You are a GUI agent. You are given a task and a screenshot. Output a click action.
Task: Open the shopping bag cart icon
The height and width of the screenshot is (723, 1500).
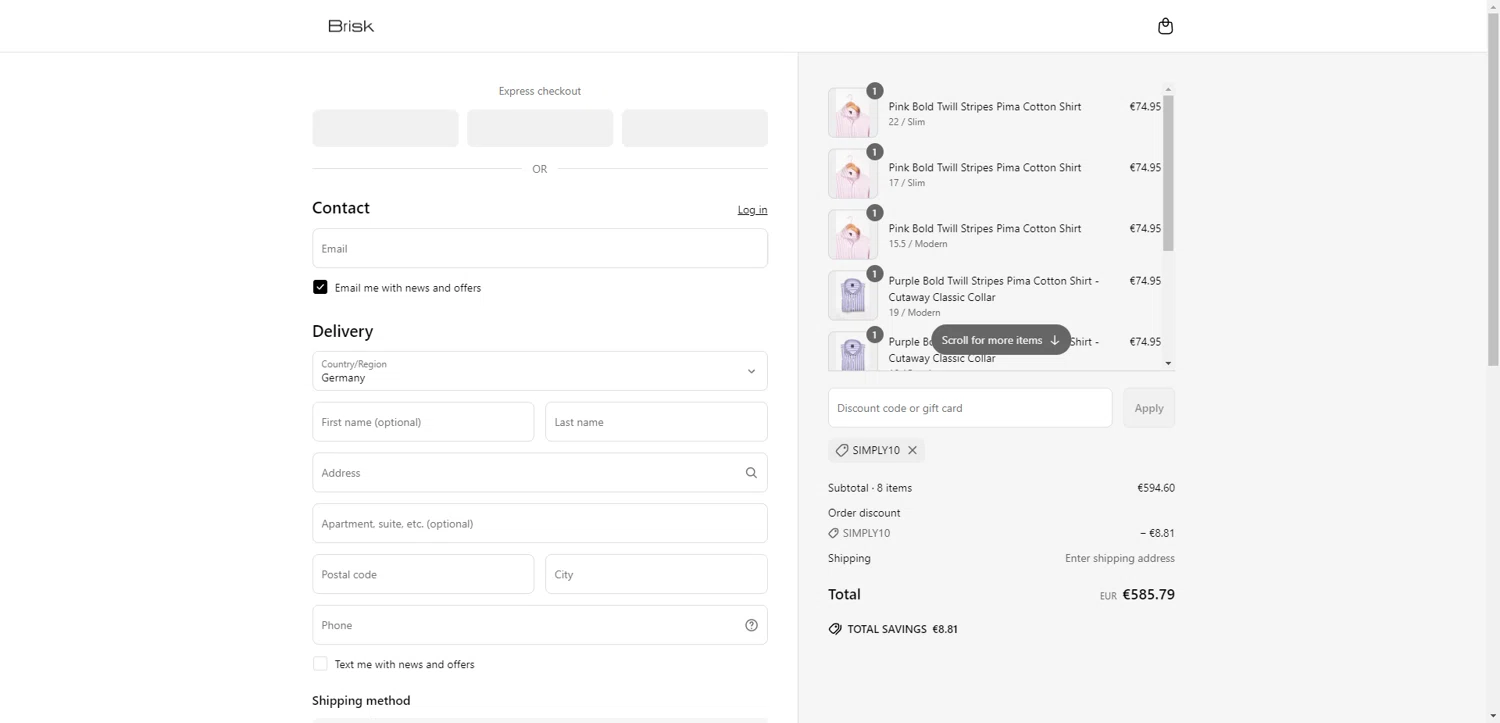1165,26
